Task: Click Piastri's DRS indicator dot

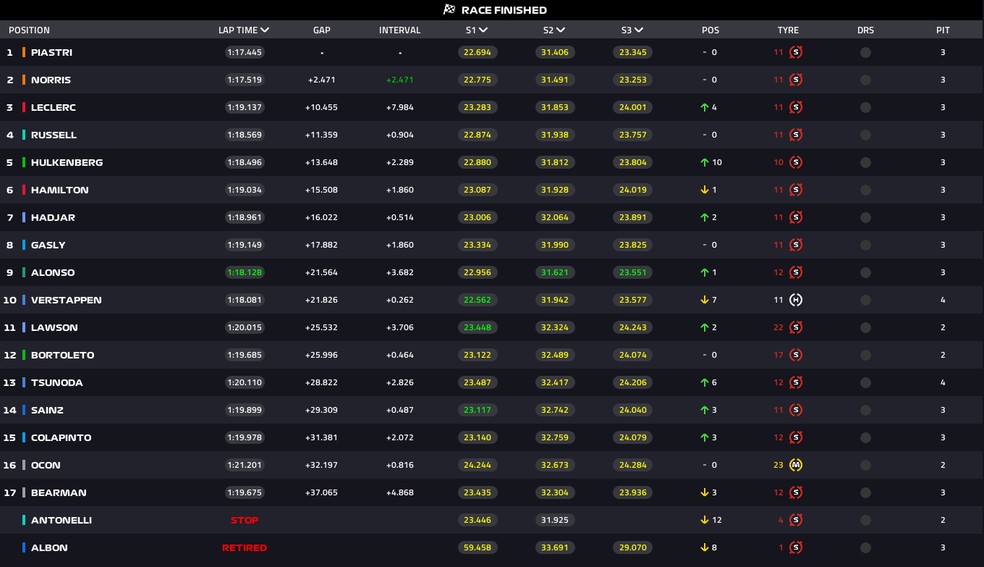Action: point(865,53)
